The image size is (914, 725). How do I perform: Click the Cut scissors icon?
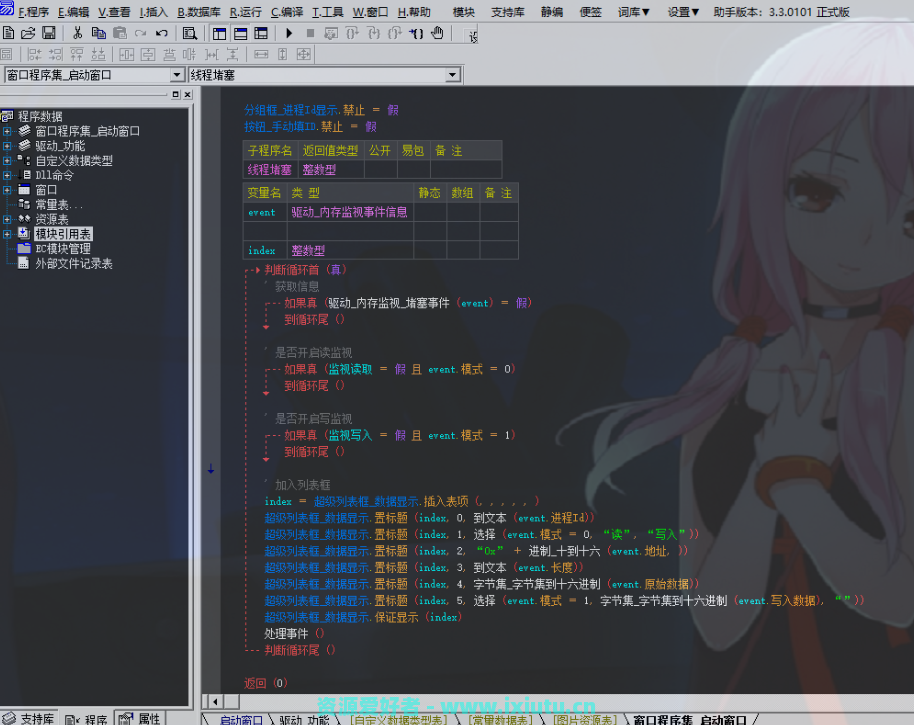point(77,33)
